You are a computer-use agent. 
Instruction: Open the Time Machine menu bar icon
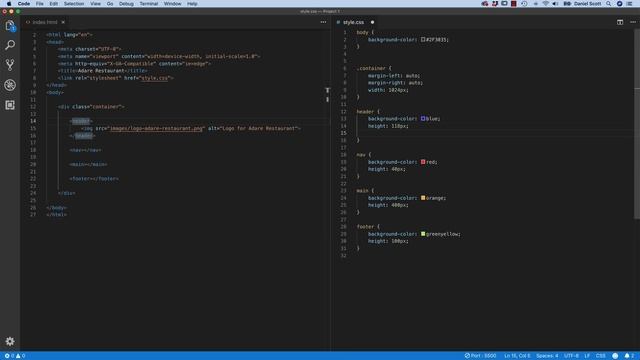coord(524,4)
